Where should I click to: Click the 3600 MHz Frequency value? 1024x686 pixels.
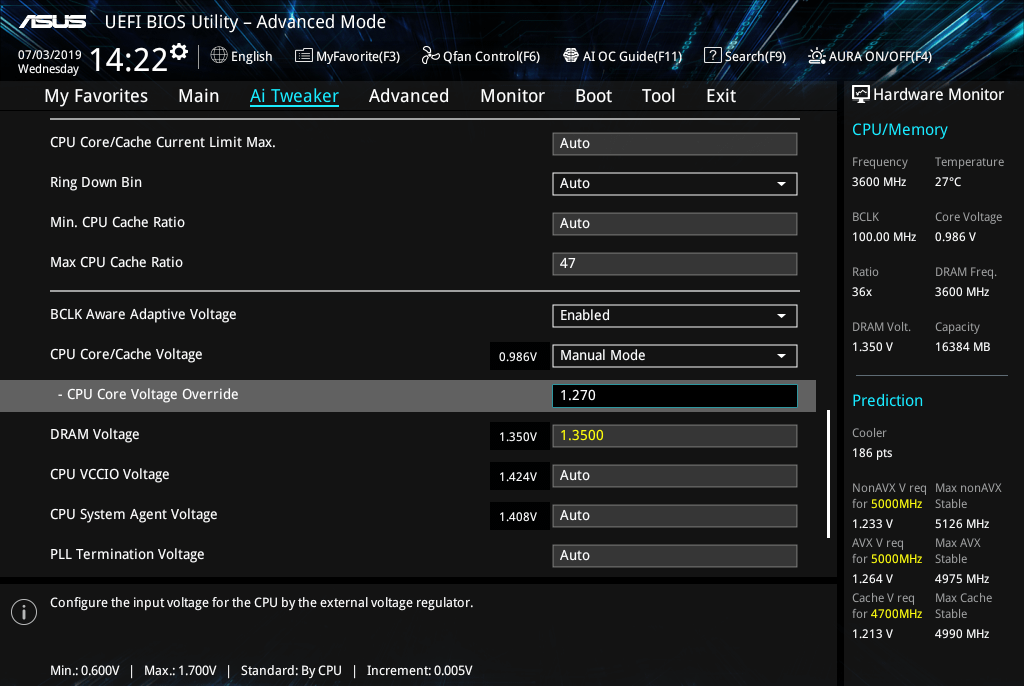click(x=879, y=182)
